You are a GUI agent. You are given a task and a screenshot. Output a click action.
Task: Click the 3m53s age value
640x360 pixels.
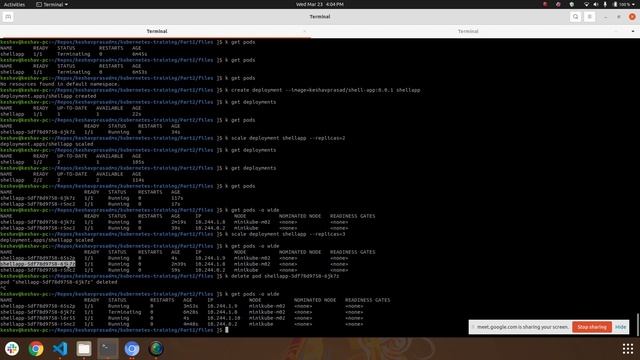click(x=191, y=306)
